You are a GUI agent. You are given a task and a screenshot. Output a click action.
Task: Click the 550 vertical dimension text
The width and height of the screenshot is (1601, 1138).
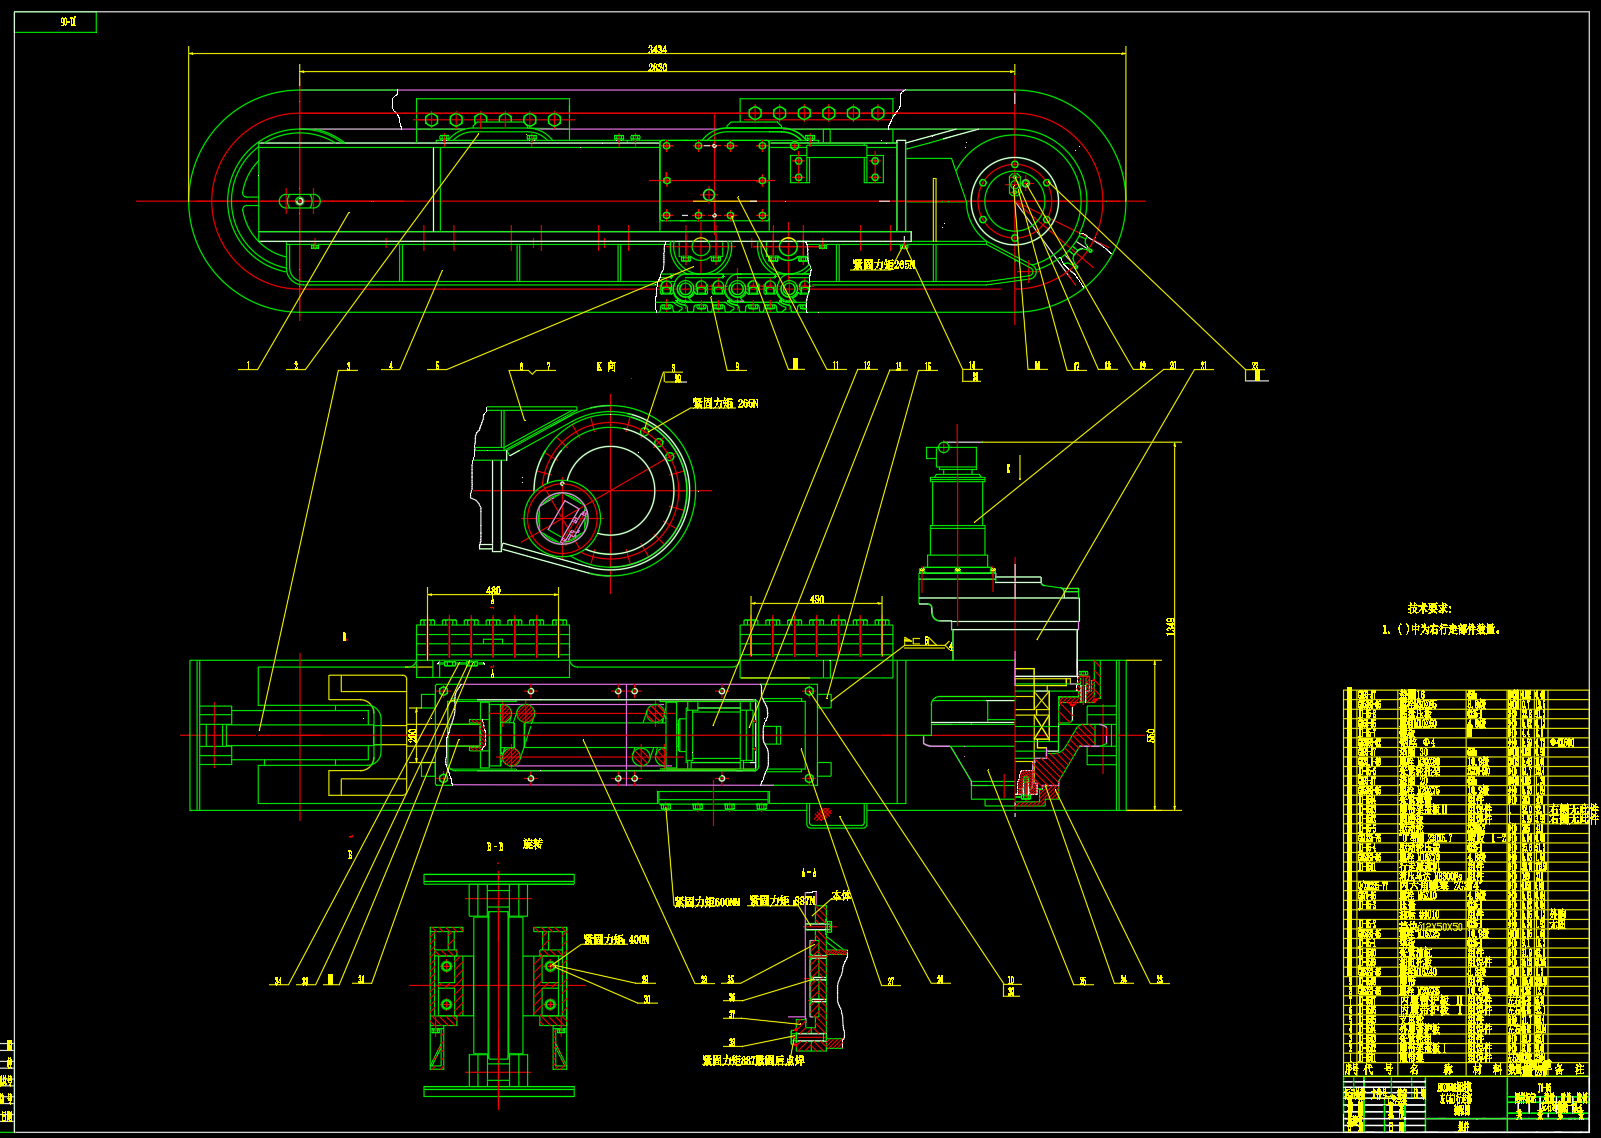[1151, 735]
